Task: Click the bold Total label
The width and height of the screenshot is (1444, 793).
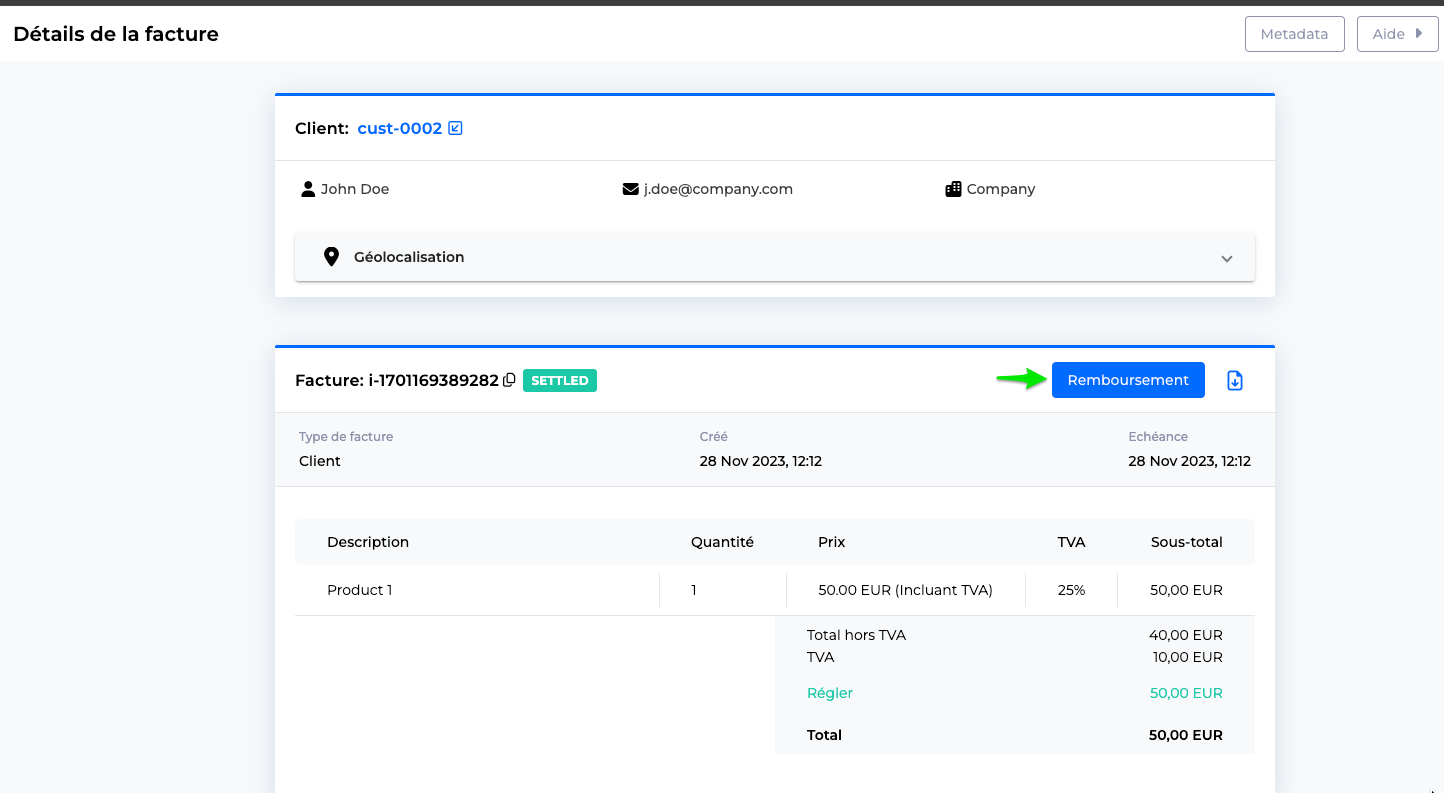Action: coord(824,735)
